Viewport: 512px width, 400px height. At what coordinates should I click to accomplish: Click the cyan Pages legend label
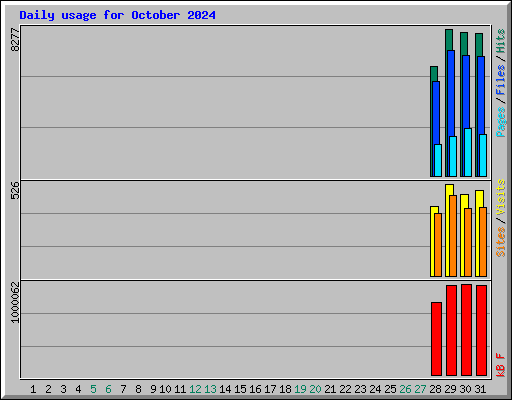pos(500,122)
